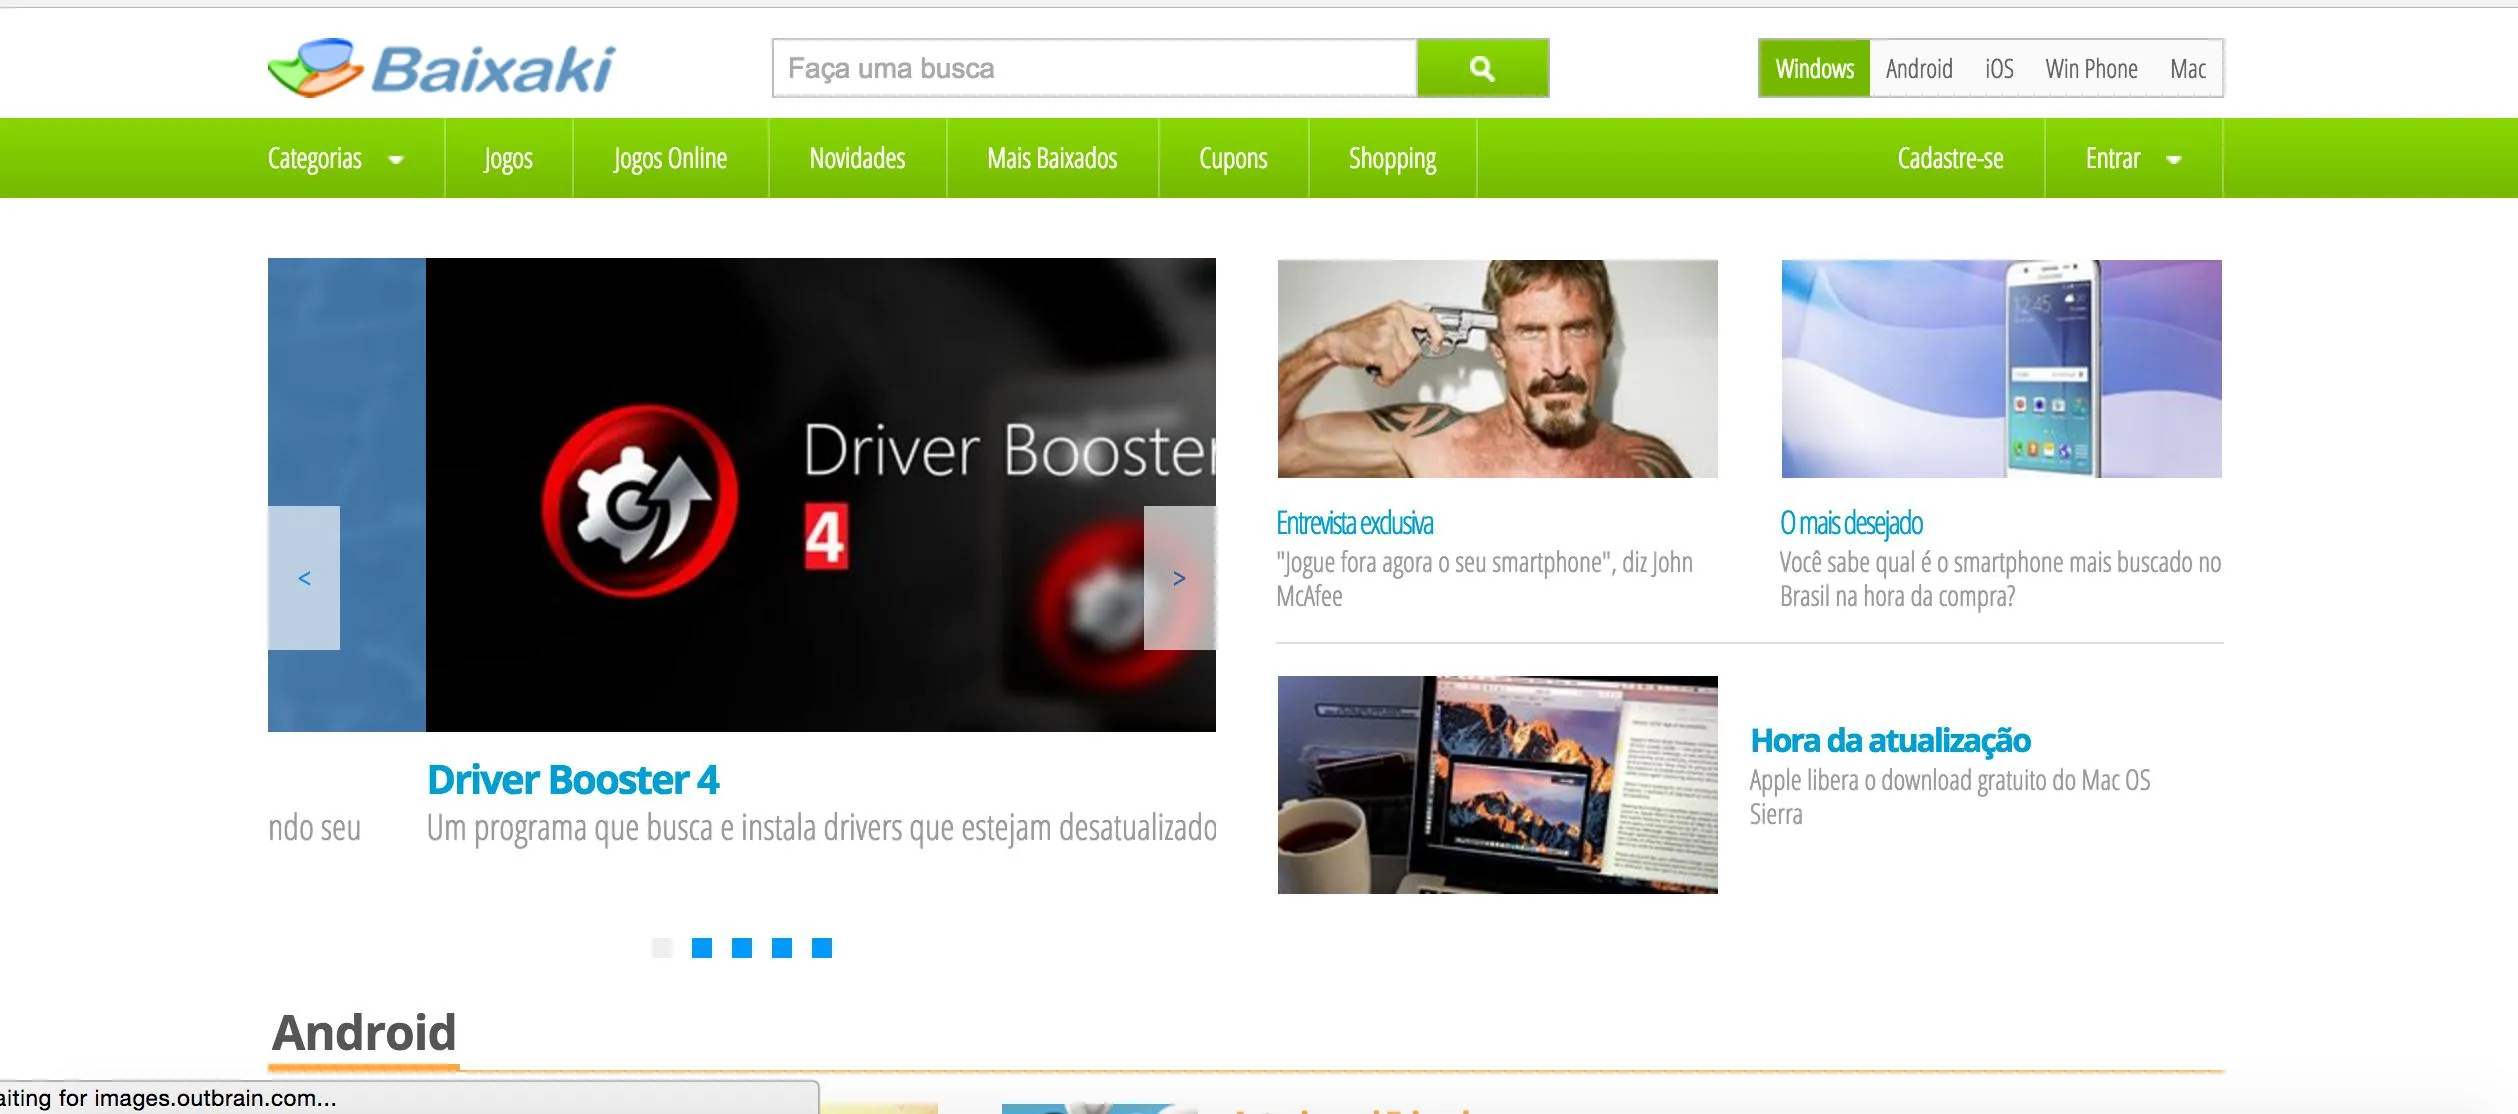
Task: Click the Driver Booster banner image
Action: tap(821, 495)
